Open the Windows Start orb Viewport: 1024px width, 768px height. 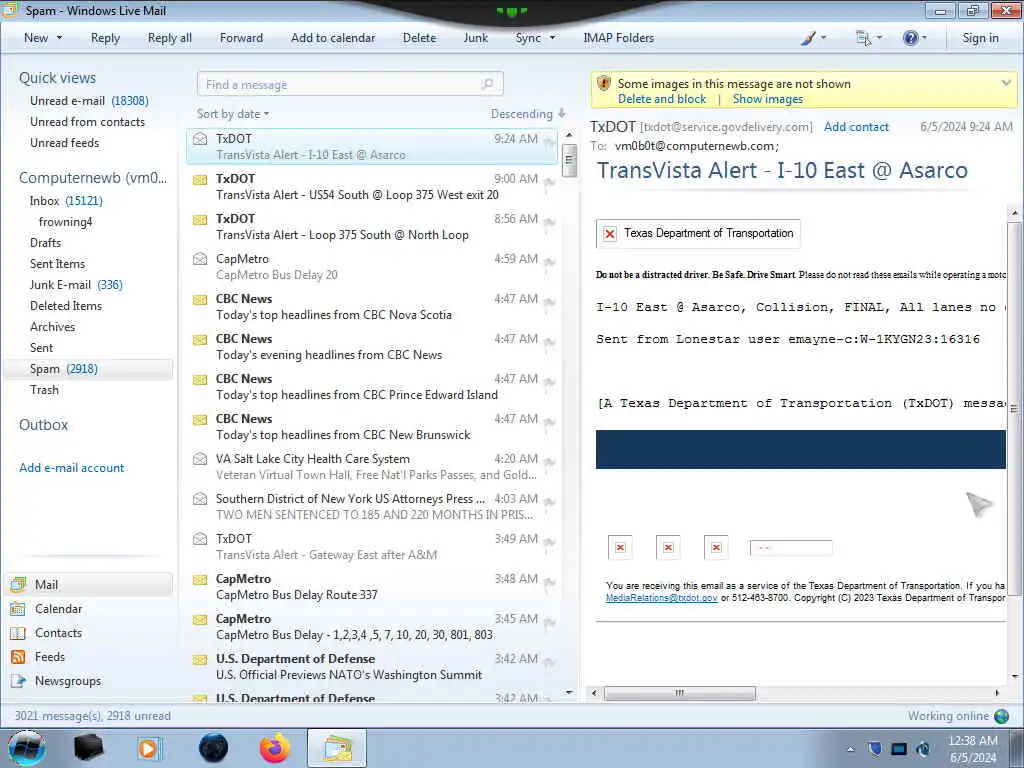point(27,748)
